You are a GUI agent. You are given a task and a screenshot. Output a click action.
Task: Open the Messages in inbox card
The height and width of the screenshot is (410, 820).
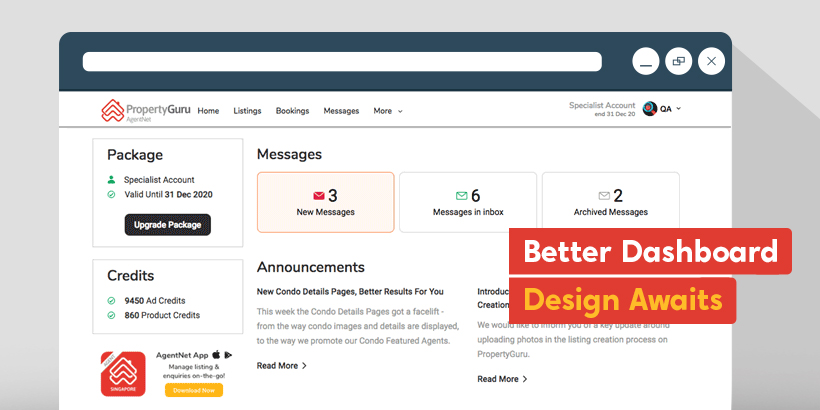coord(468,202)
